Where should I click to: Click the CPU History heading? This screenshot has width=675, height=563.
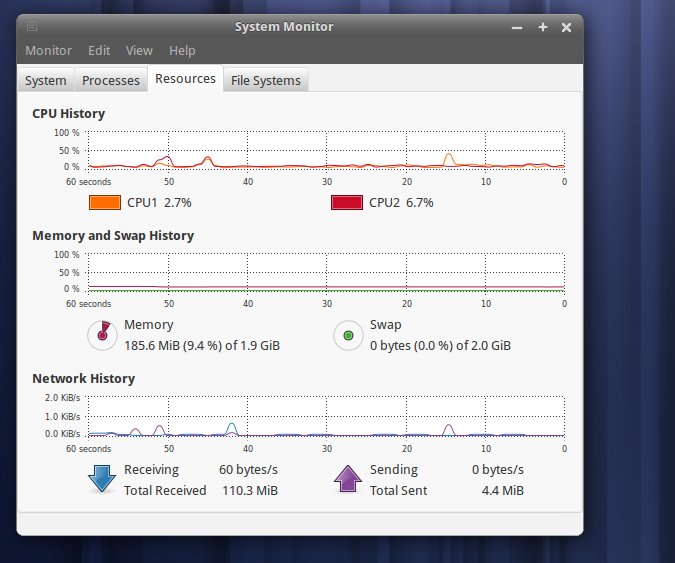pyautogui.click(x=68, y=114)
